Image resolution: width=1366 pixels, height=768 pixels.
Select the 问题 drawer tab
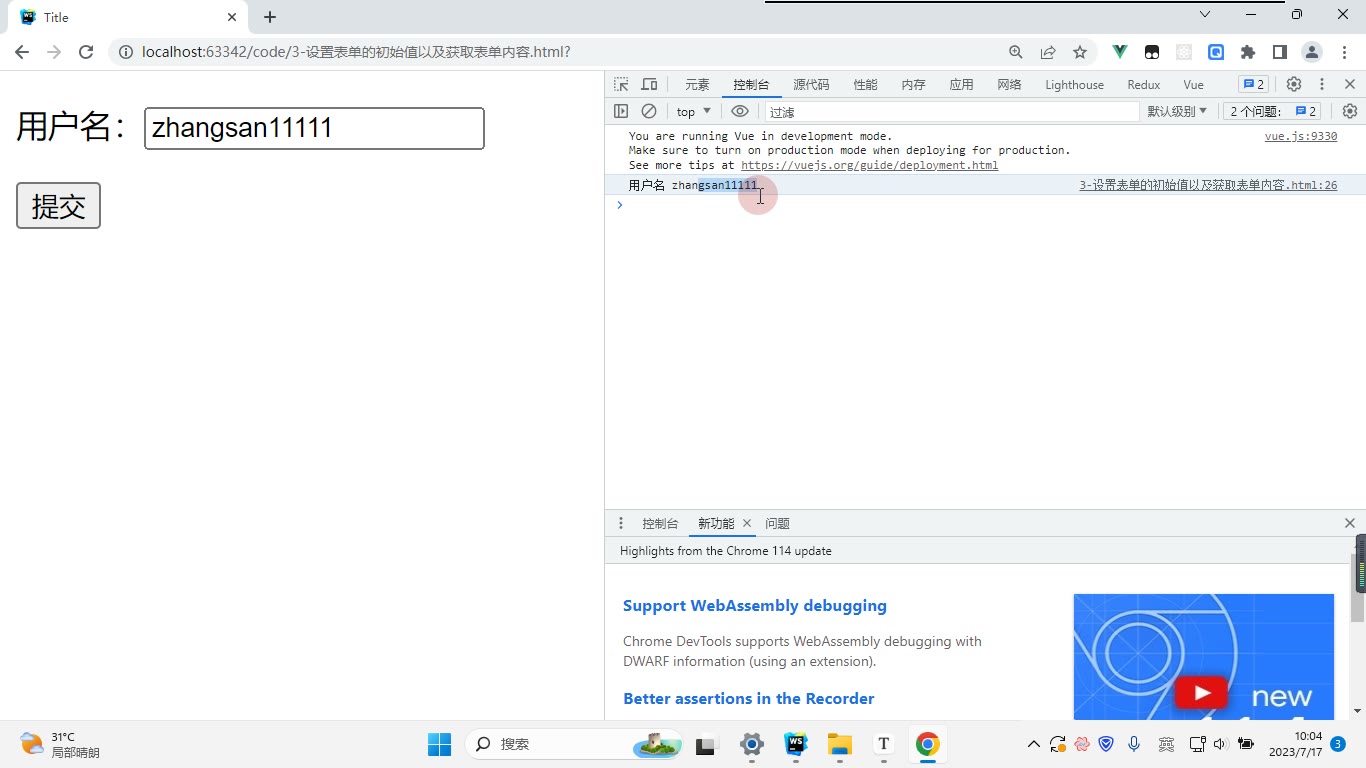(x=777, y=523)
